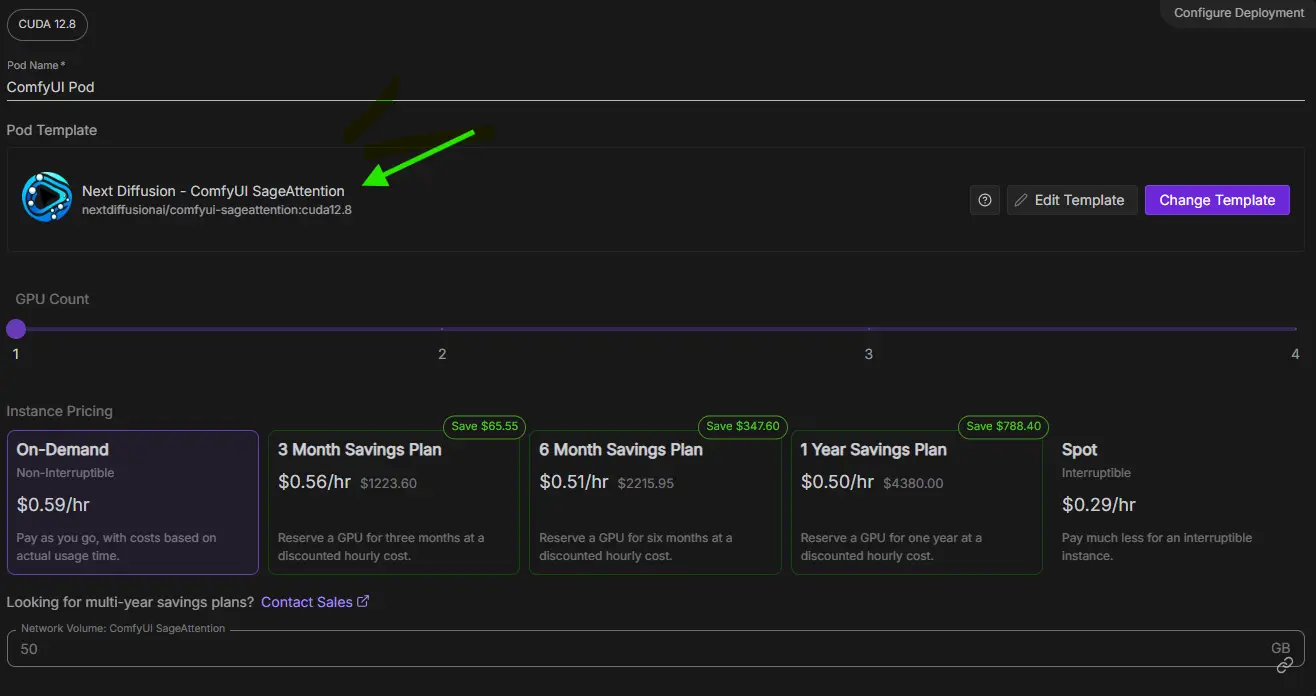Image resolution: width=1316 pixels, height=696 pixels.
Task: Click the "2" label under GPU Count
Action: click(x=442, y=354)
